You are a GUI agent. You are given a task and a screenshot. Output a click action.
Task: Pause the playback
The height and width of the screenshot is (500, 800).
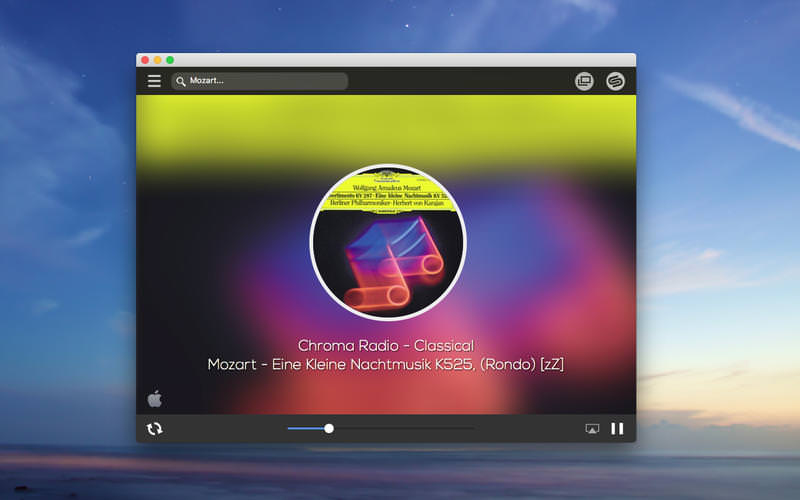point(617,429)
